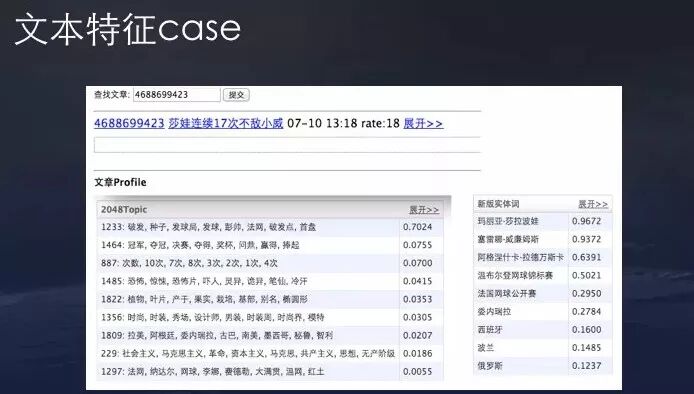This screenshot has width=694, height=394.
Task: Select entity 温布尔登网球锦标赛
Action: [x=515, y=275]
